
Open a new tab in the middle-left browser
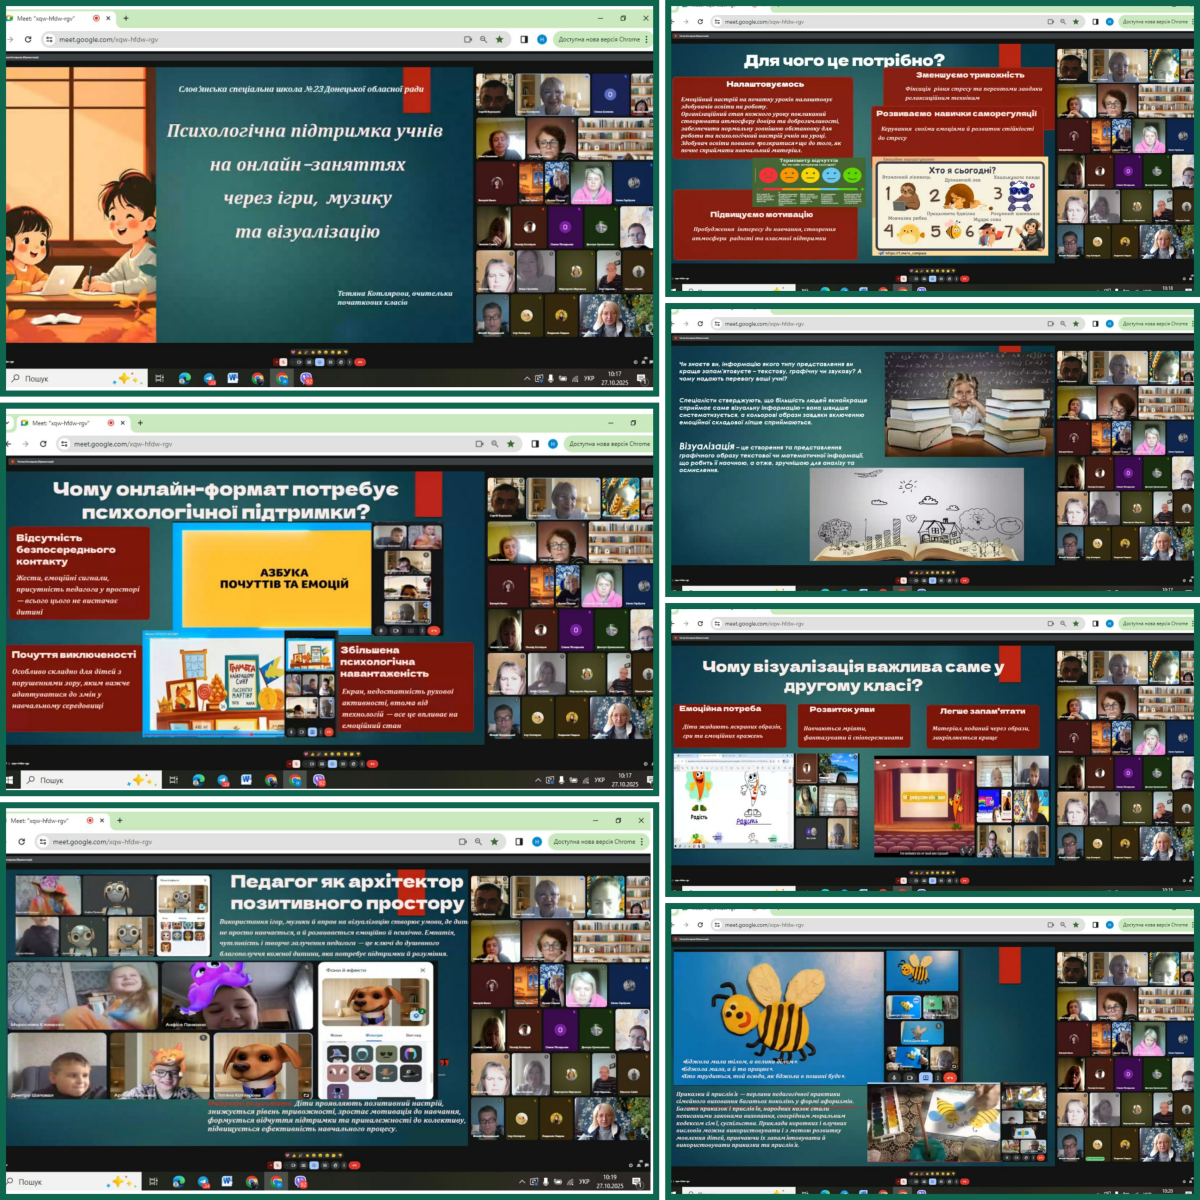[x=140, y=423]
